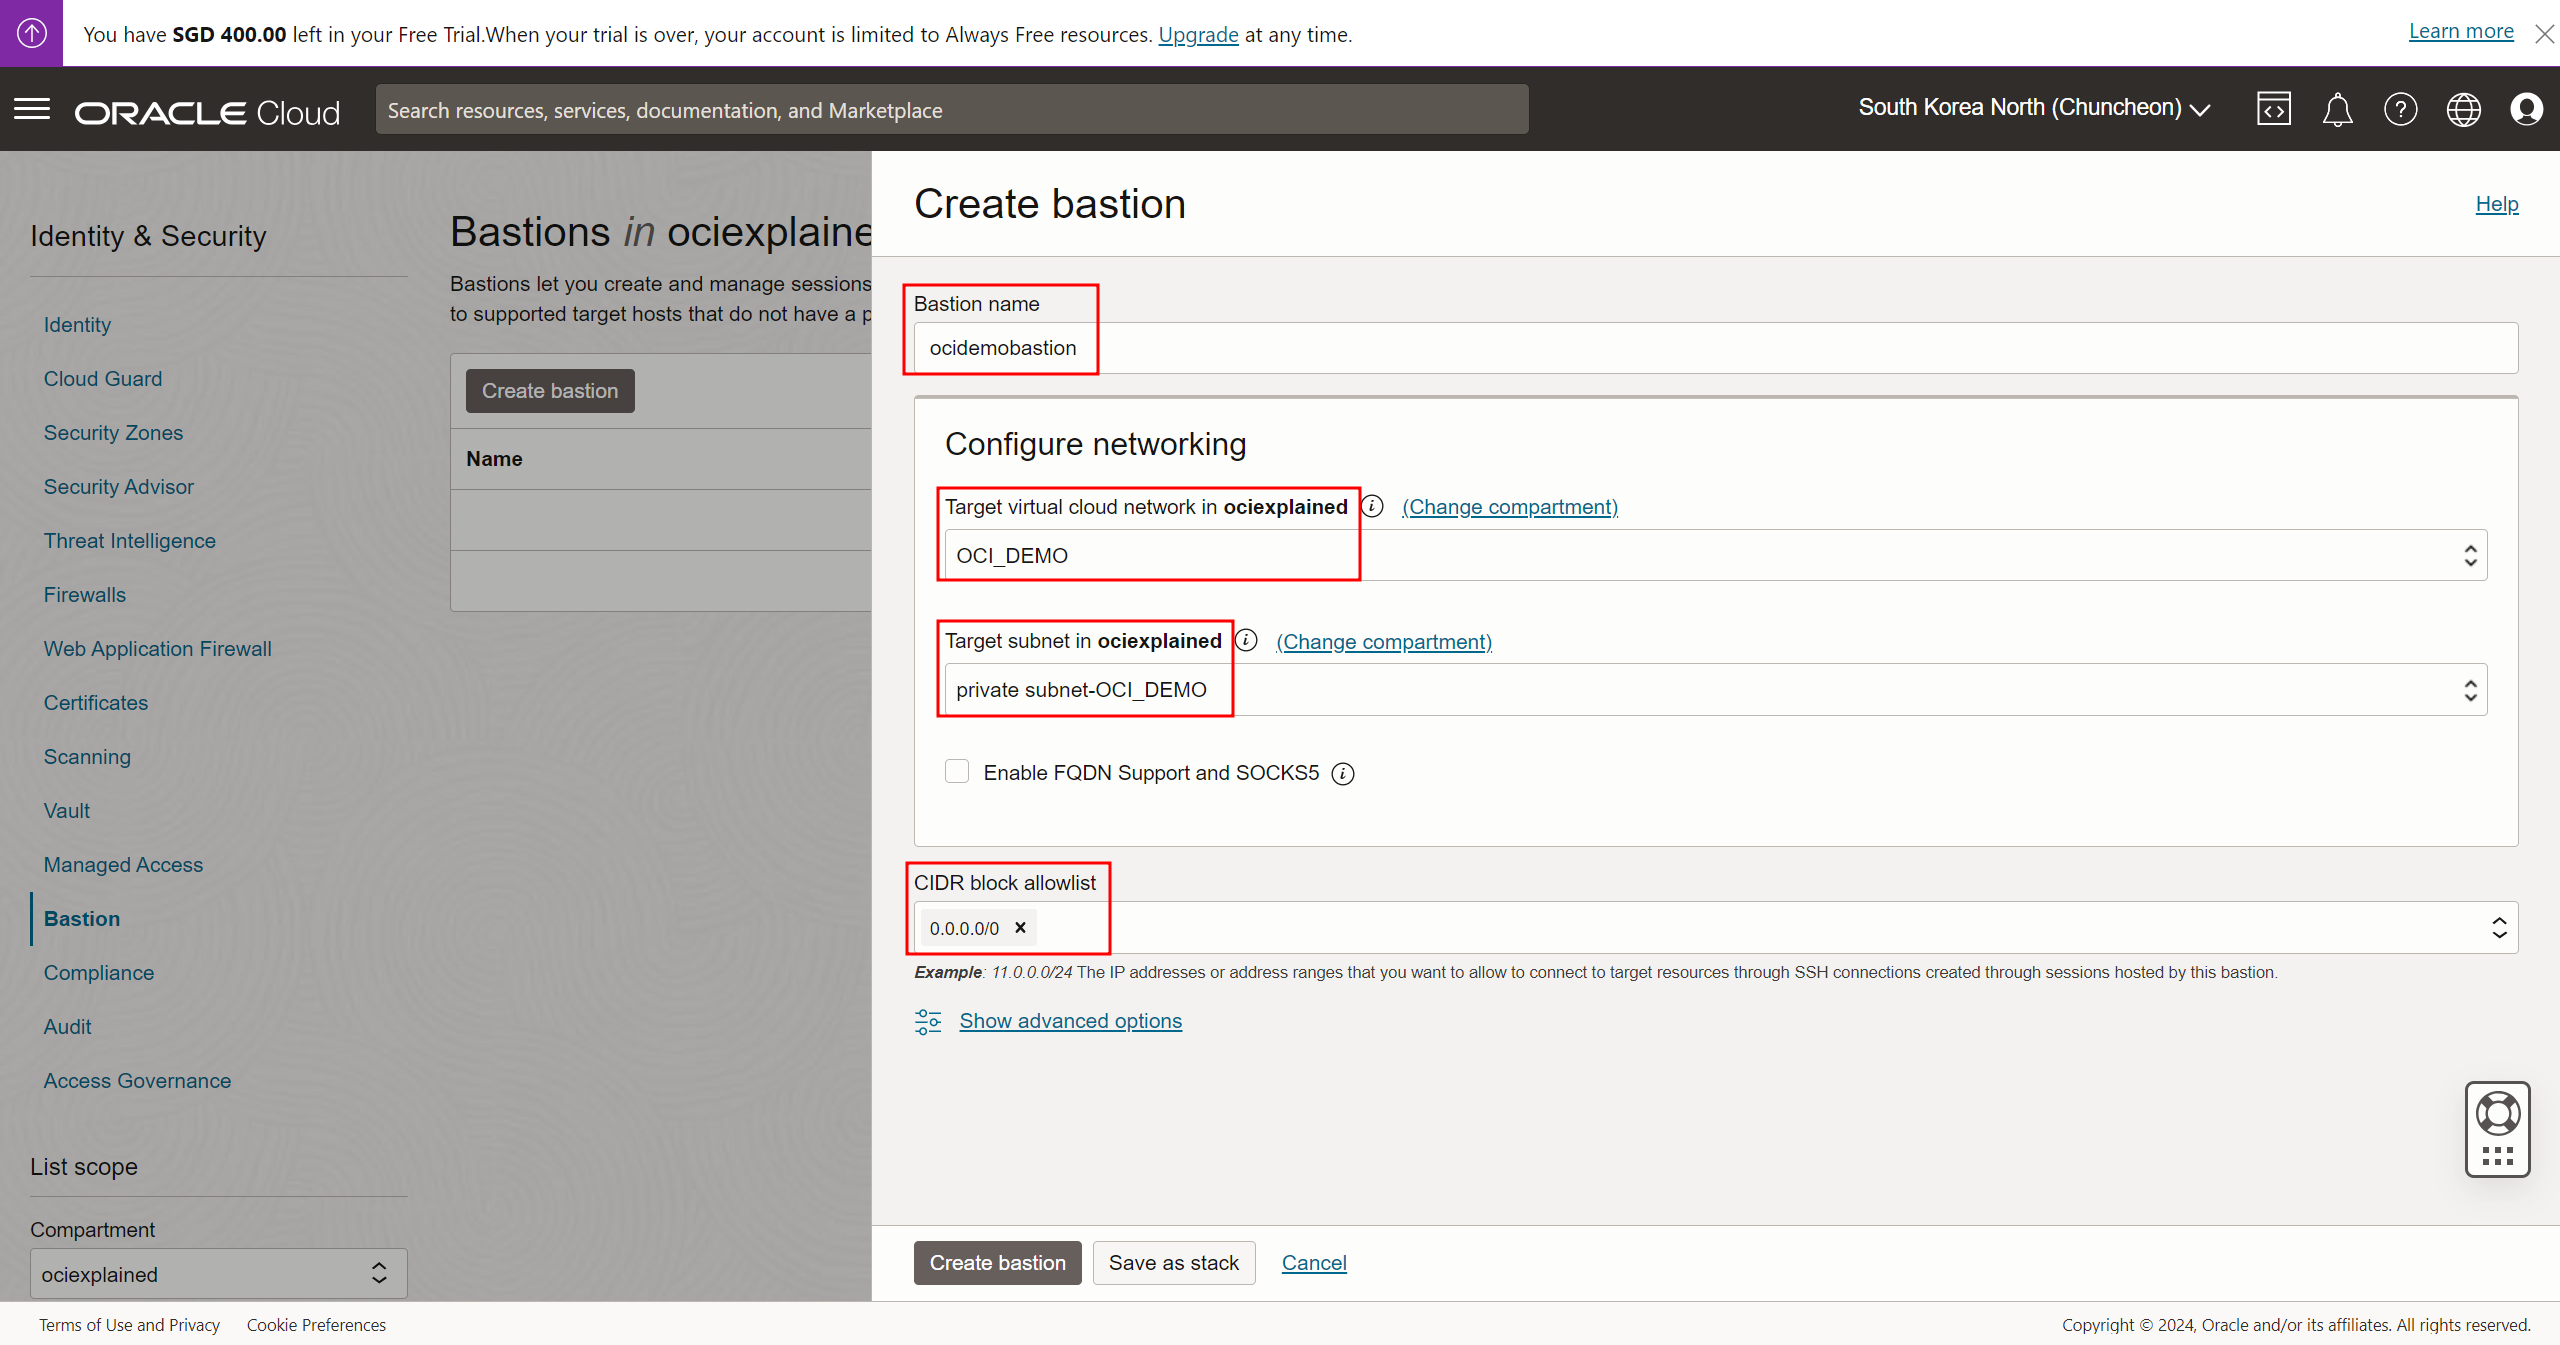
Task: Click the Create bastion submit button
Action: coord(997,1262)
